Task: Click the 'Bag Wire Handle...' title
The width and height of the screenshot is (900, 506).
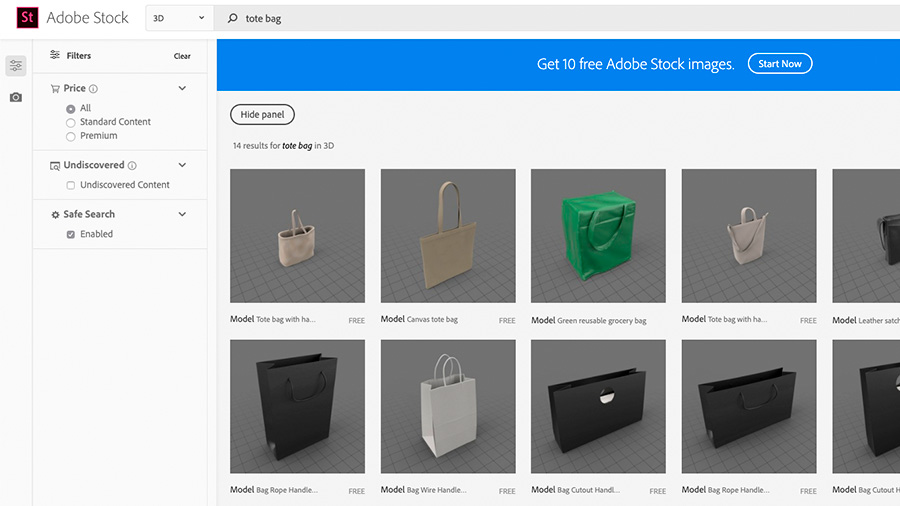Action: pyautogui.click(x=436, y=490)
